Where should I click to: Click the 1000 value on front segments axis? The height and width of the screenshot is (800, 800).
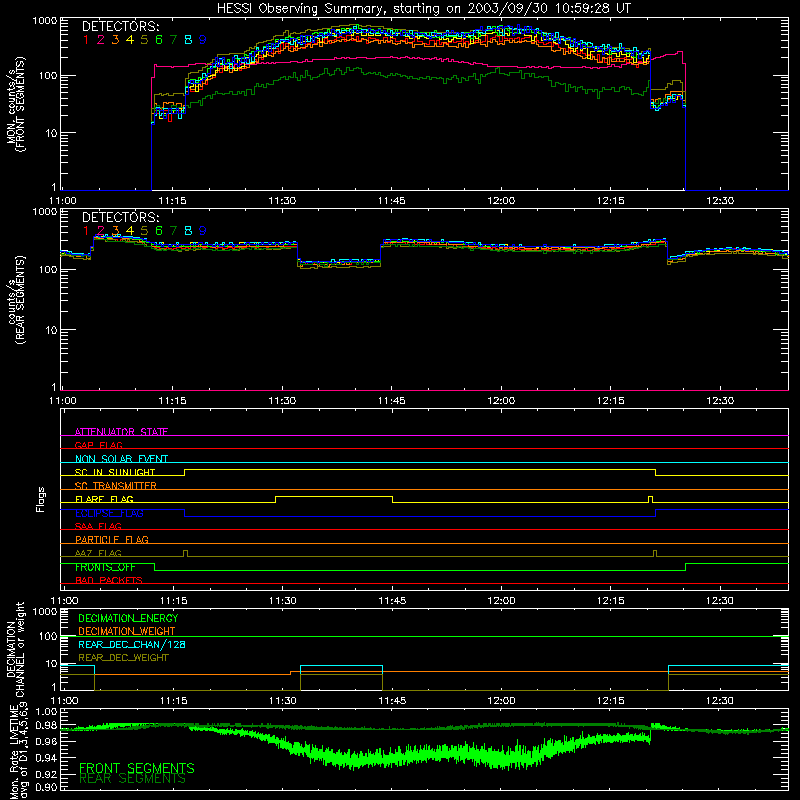[x=45, y=21]
